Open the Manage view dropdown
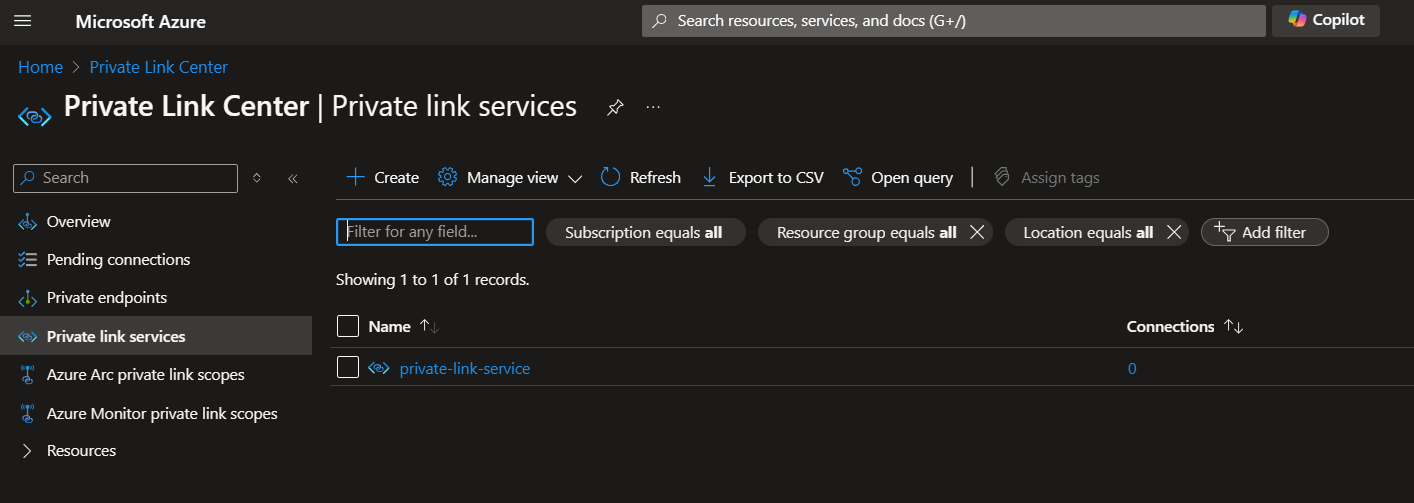 [x=510, y=177]
